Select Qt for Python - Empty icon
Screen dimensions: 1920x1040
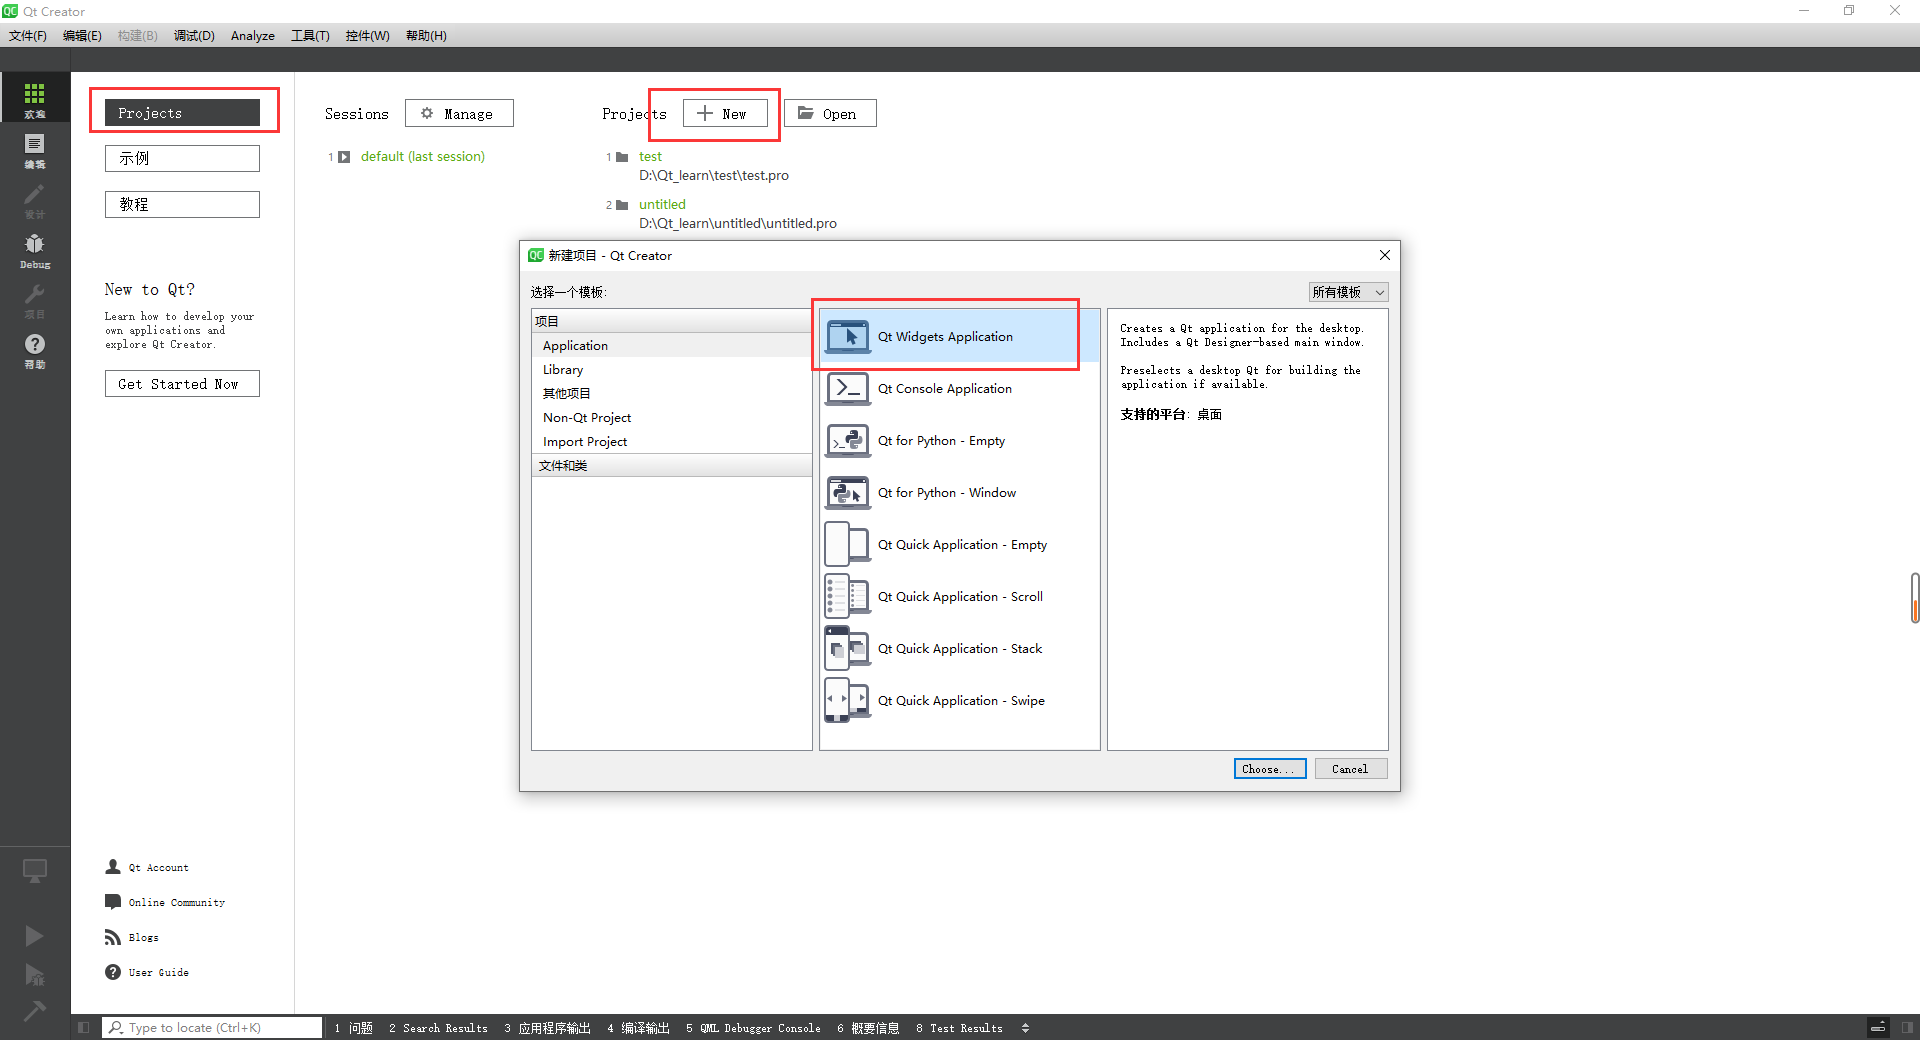848,441
